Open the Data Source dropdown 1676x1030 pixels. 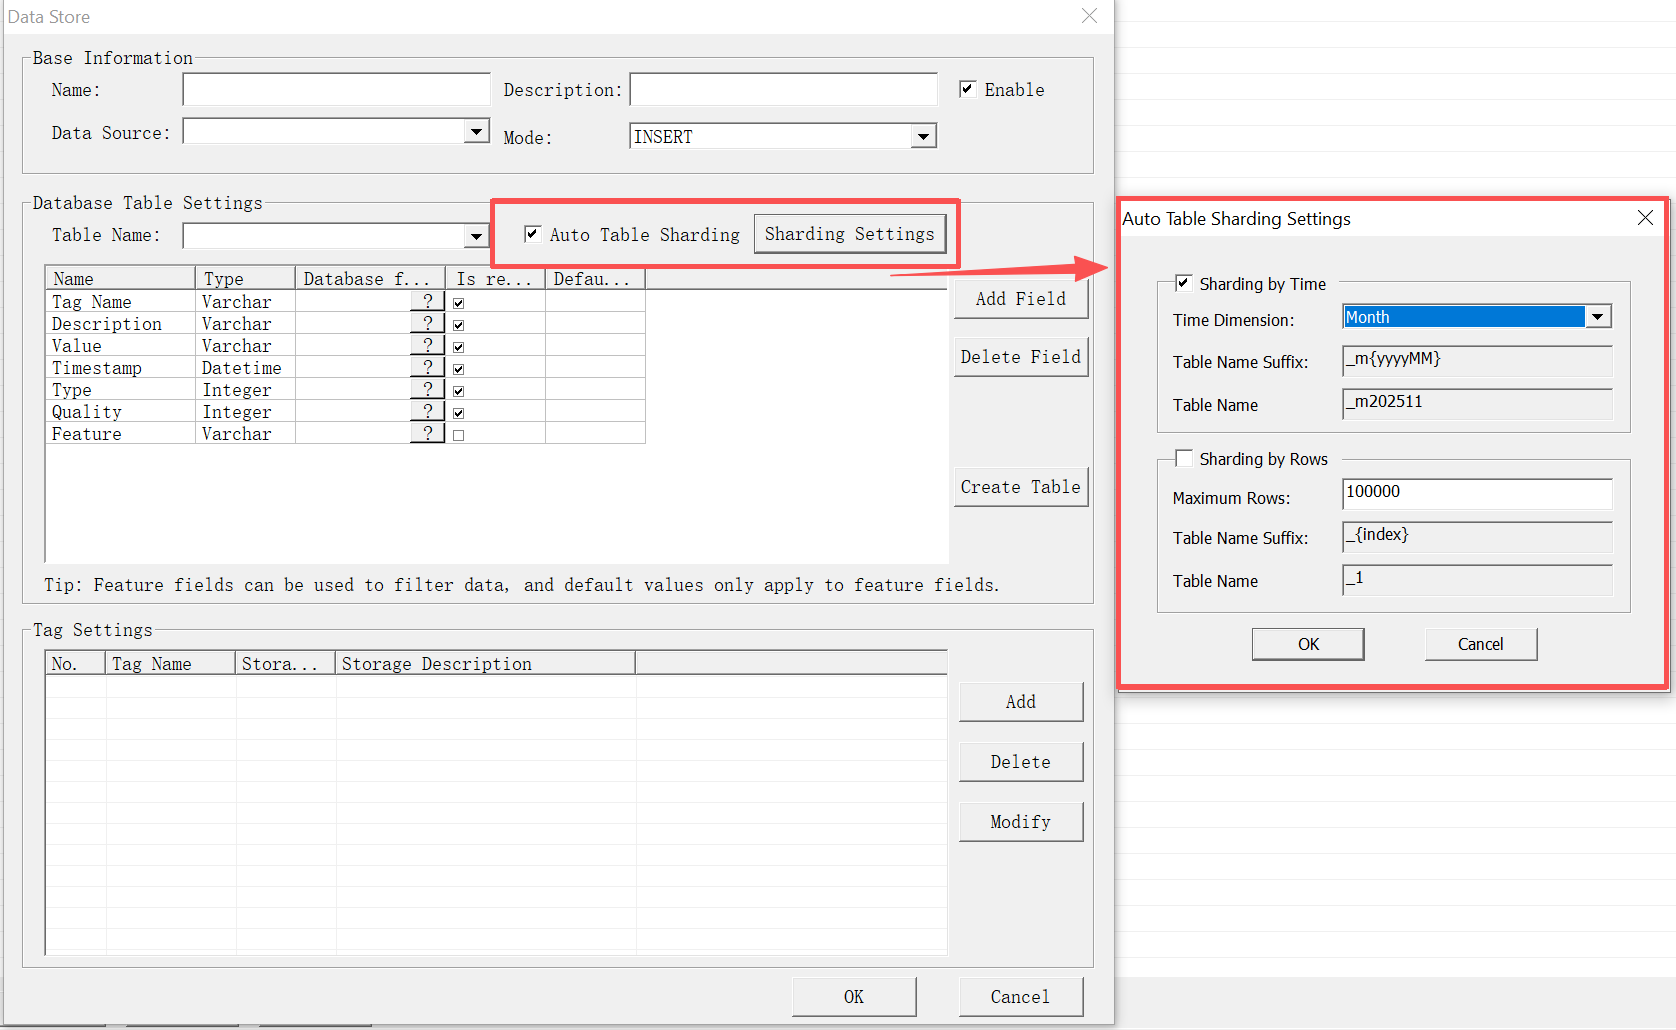477,131
